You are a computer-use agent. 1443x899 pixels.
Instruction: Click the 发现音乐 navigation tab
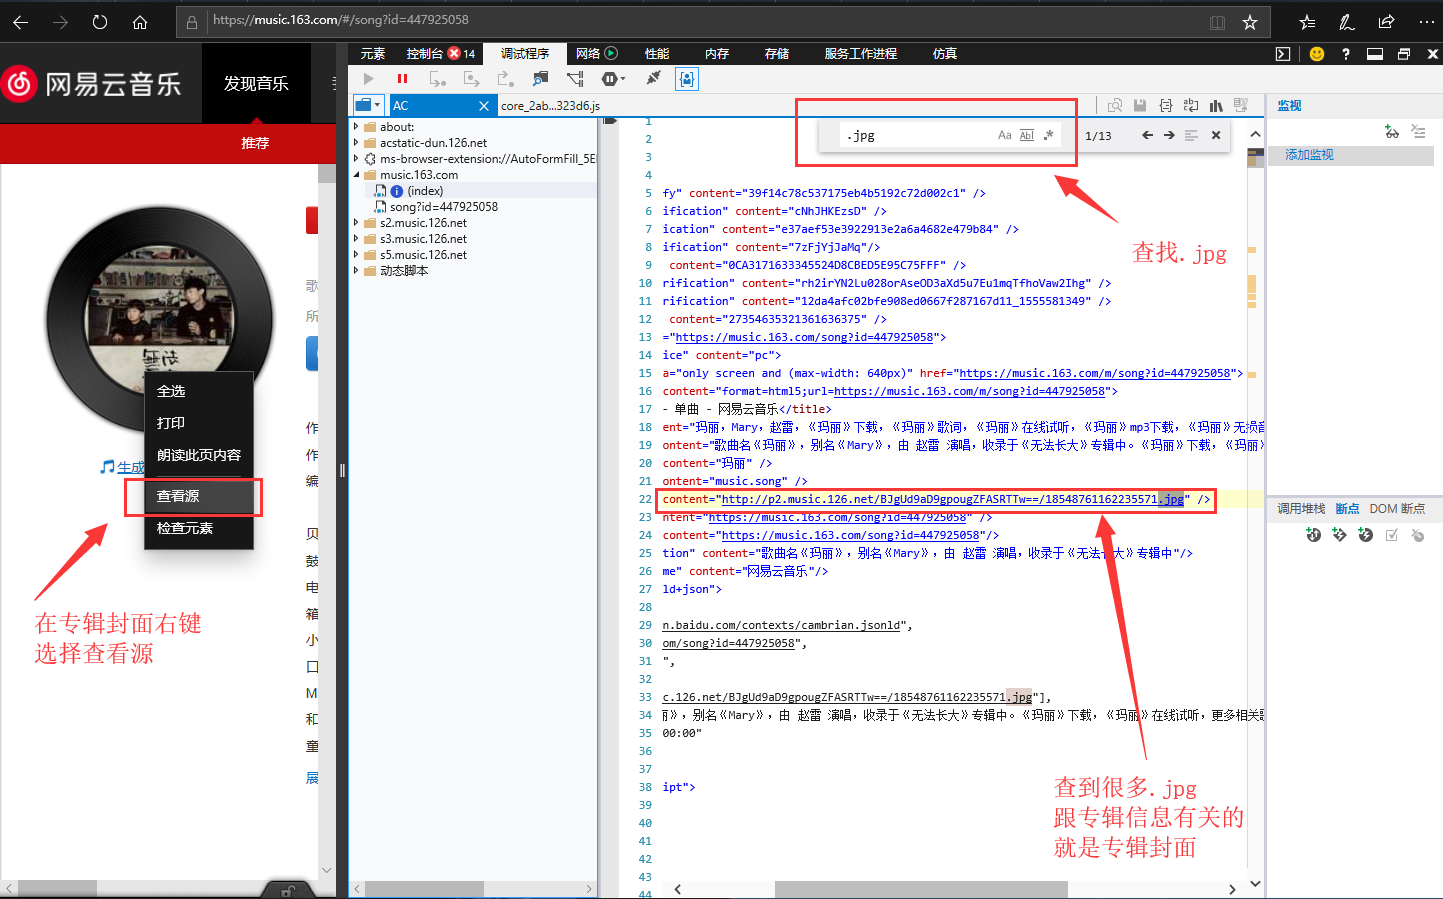pyautogui.click(x=256, y=83)
